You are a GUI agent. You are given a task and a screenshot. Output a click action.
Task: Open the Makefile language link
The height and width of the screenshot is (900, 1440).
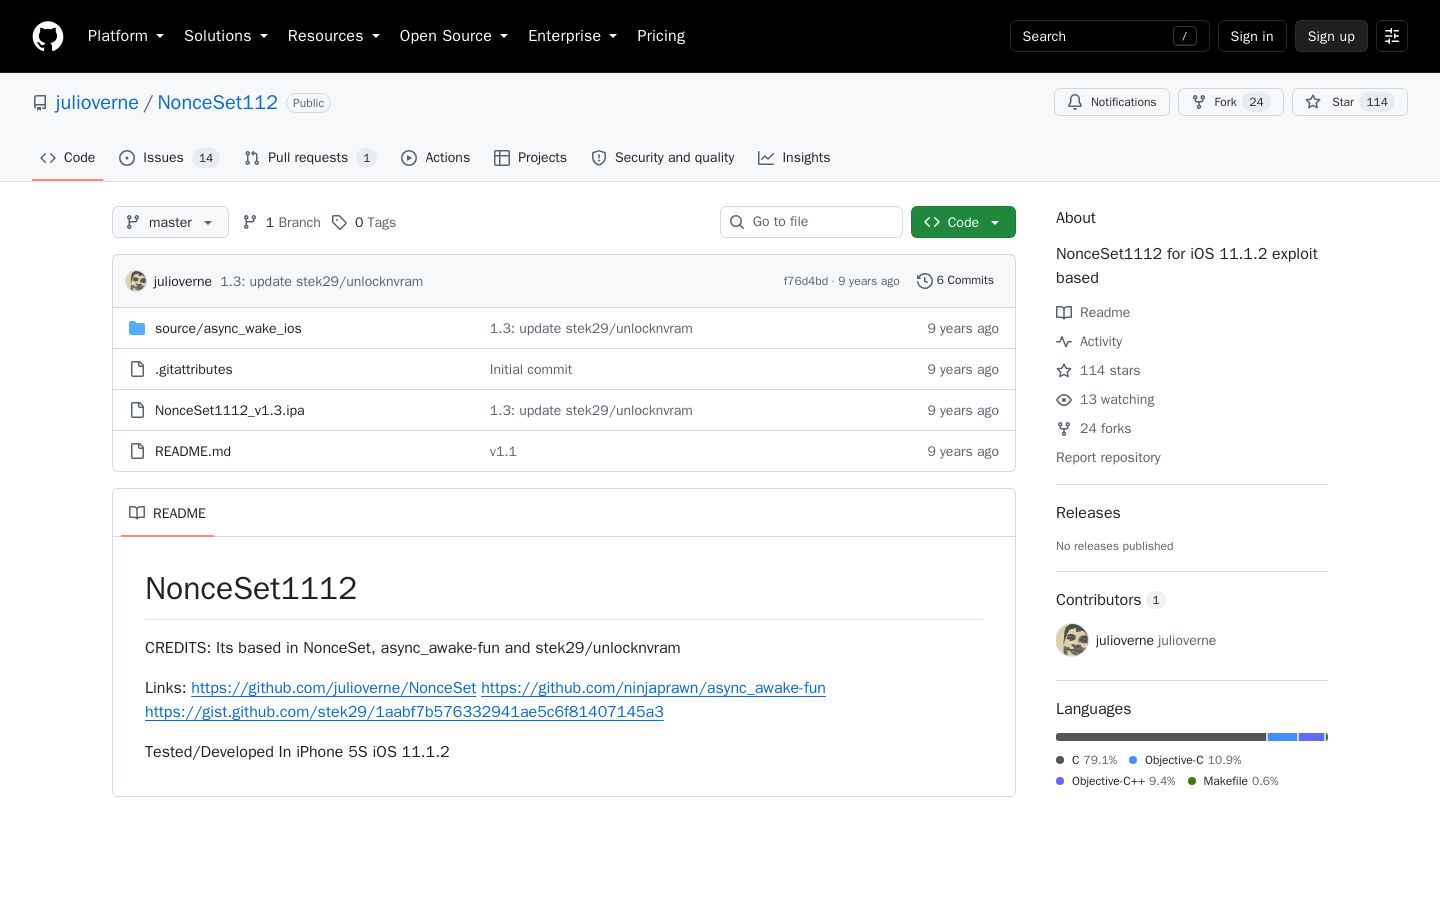pyautogui.click(x=1233, y=781)
